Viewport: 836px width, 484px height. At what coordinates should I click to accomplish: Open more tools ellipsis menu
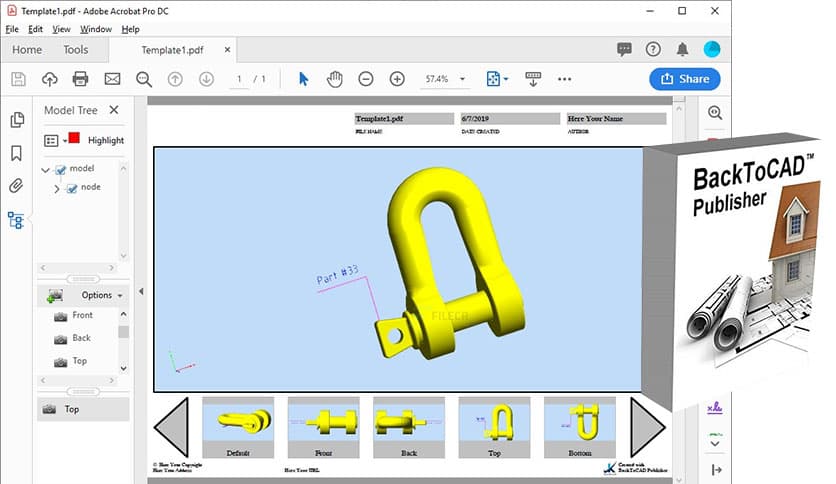pos(565,79)
